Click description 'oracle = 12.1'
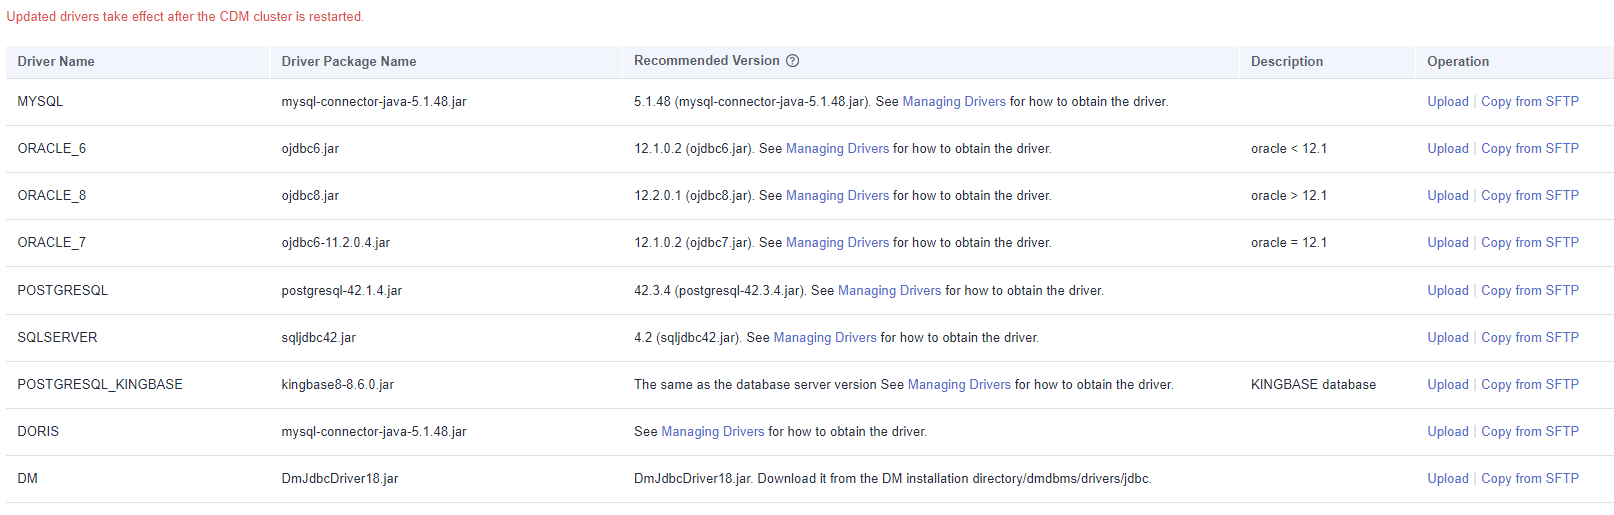Image resolution: width=1614 pixels, height=515 pixels. click(x=1289, y=243)
